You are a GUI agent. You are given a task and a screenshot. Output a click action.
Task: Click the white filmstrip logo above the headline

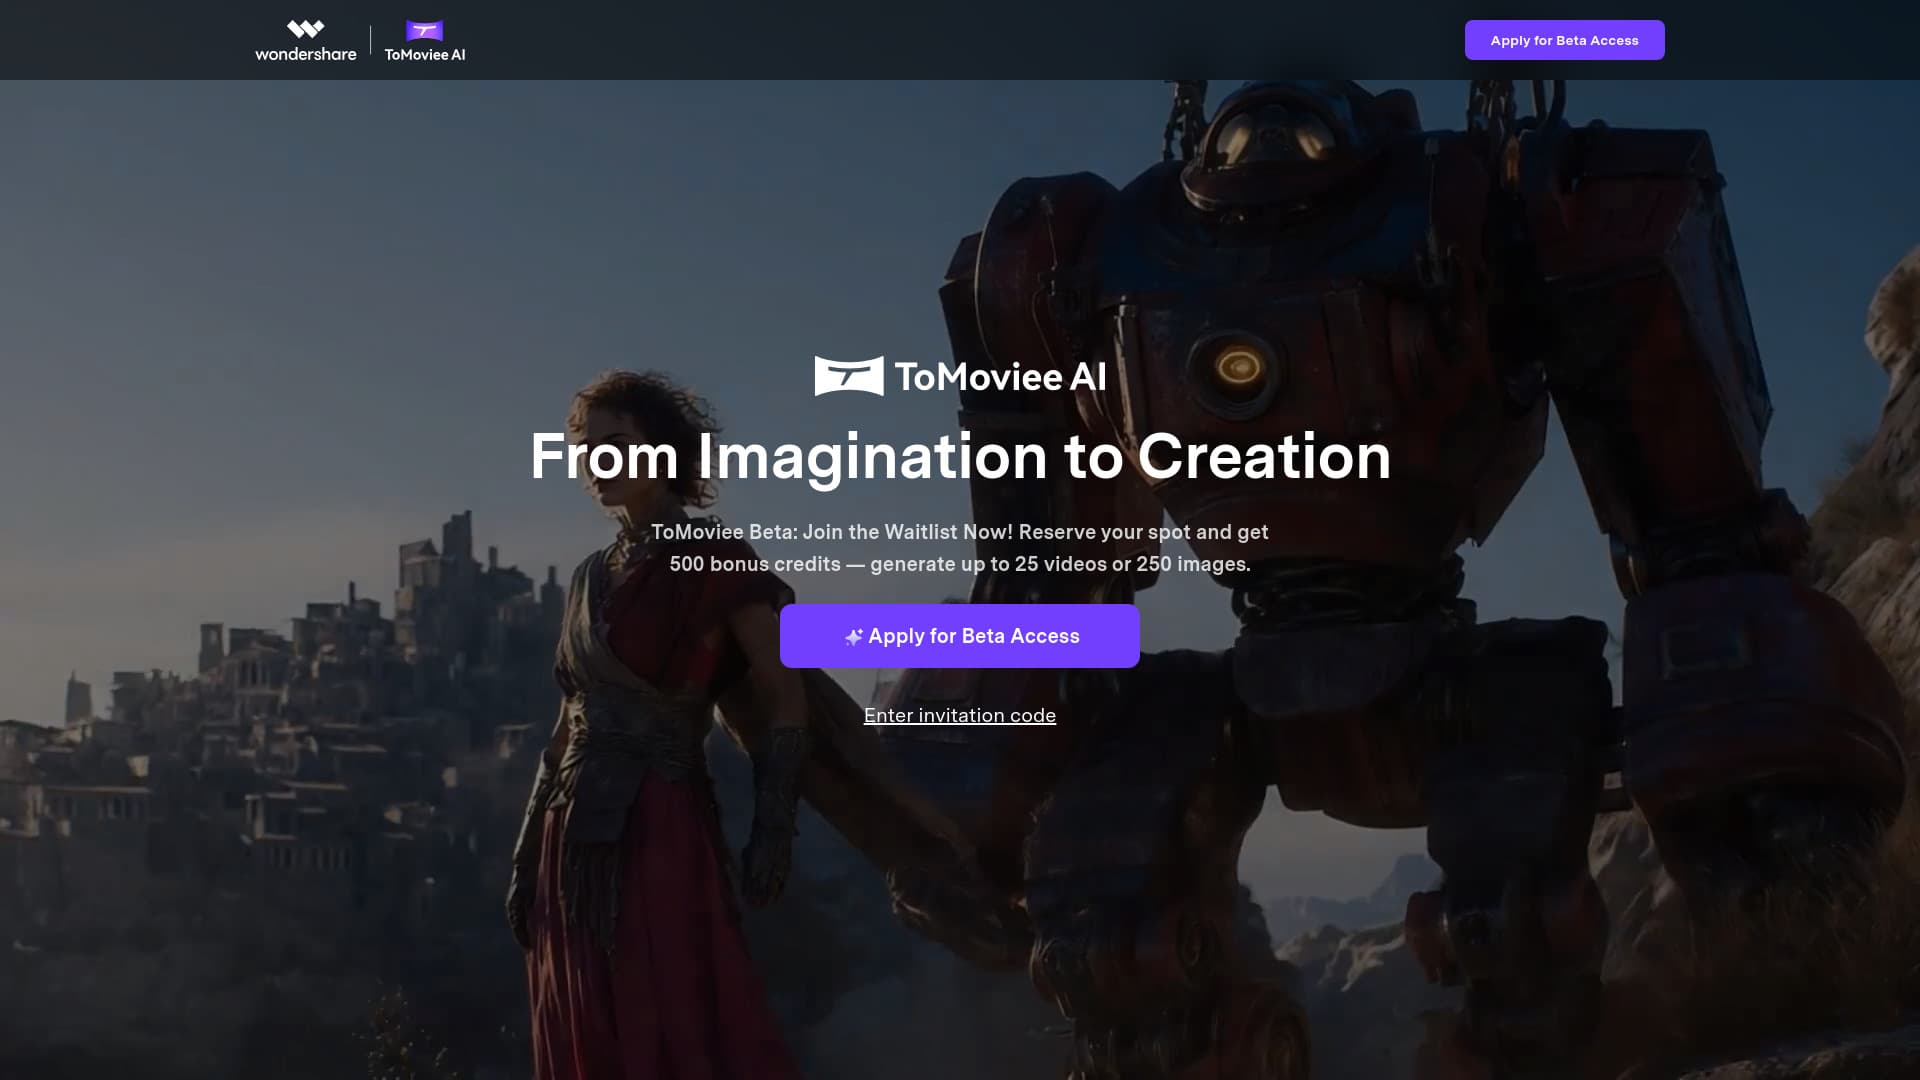849,377
